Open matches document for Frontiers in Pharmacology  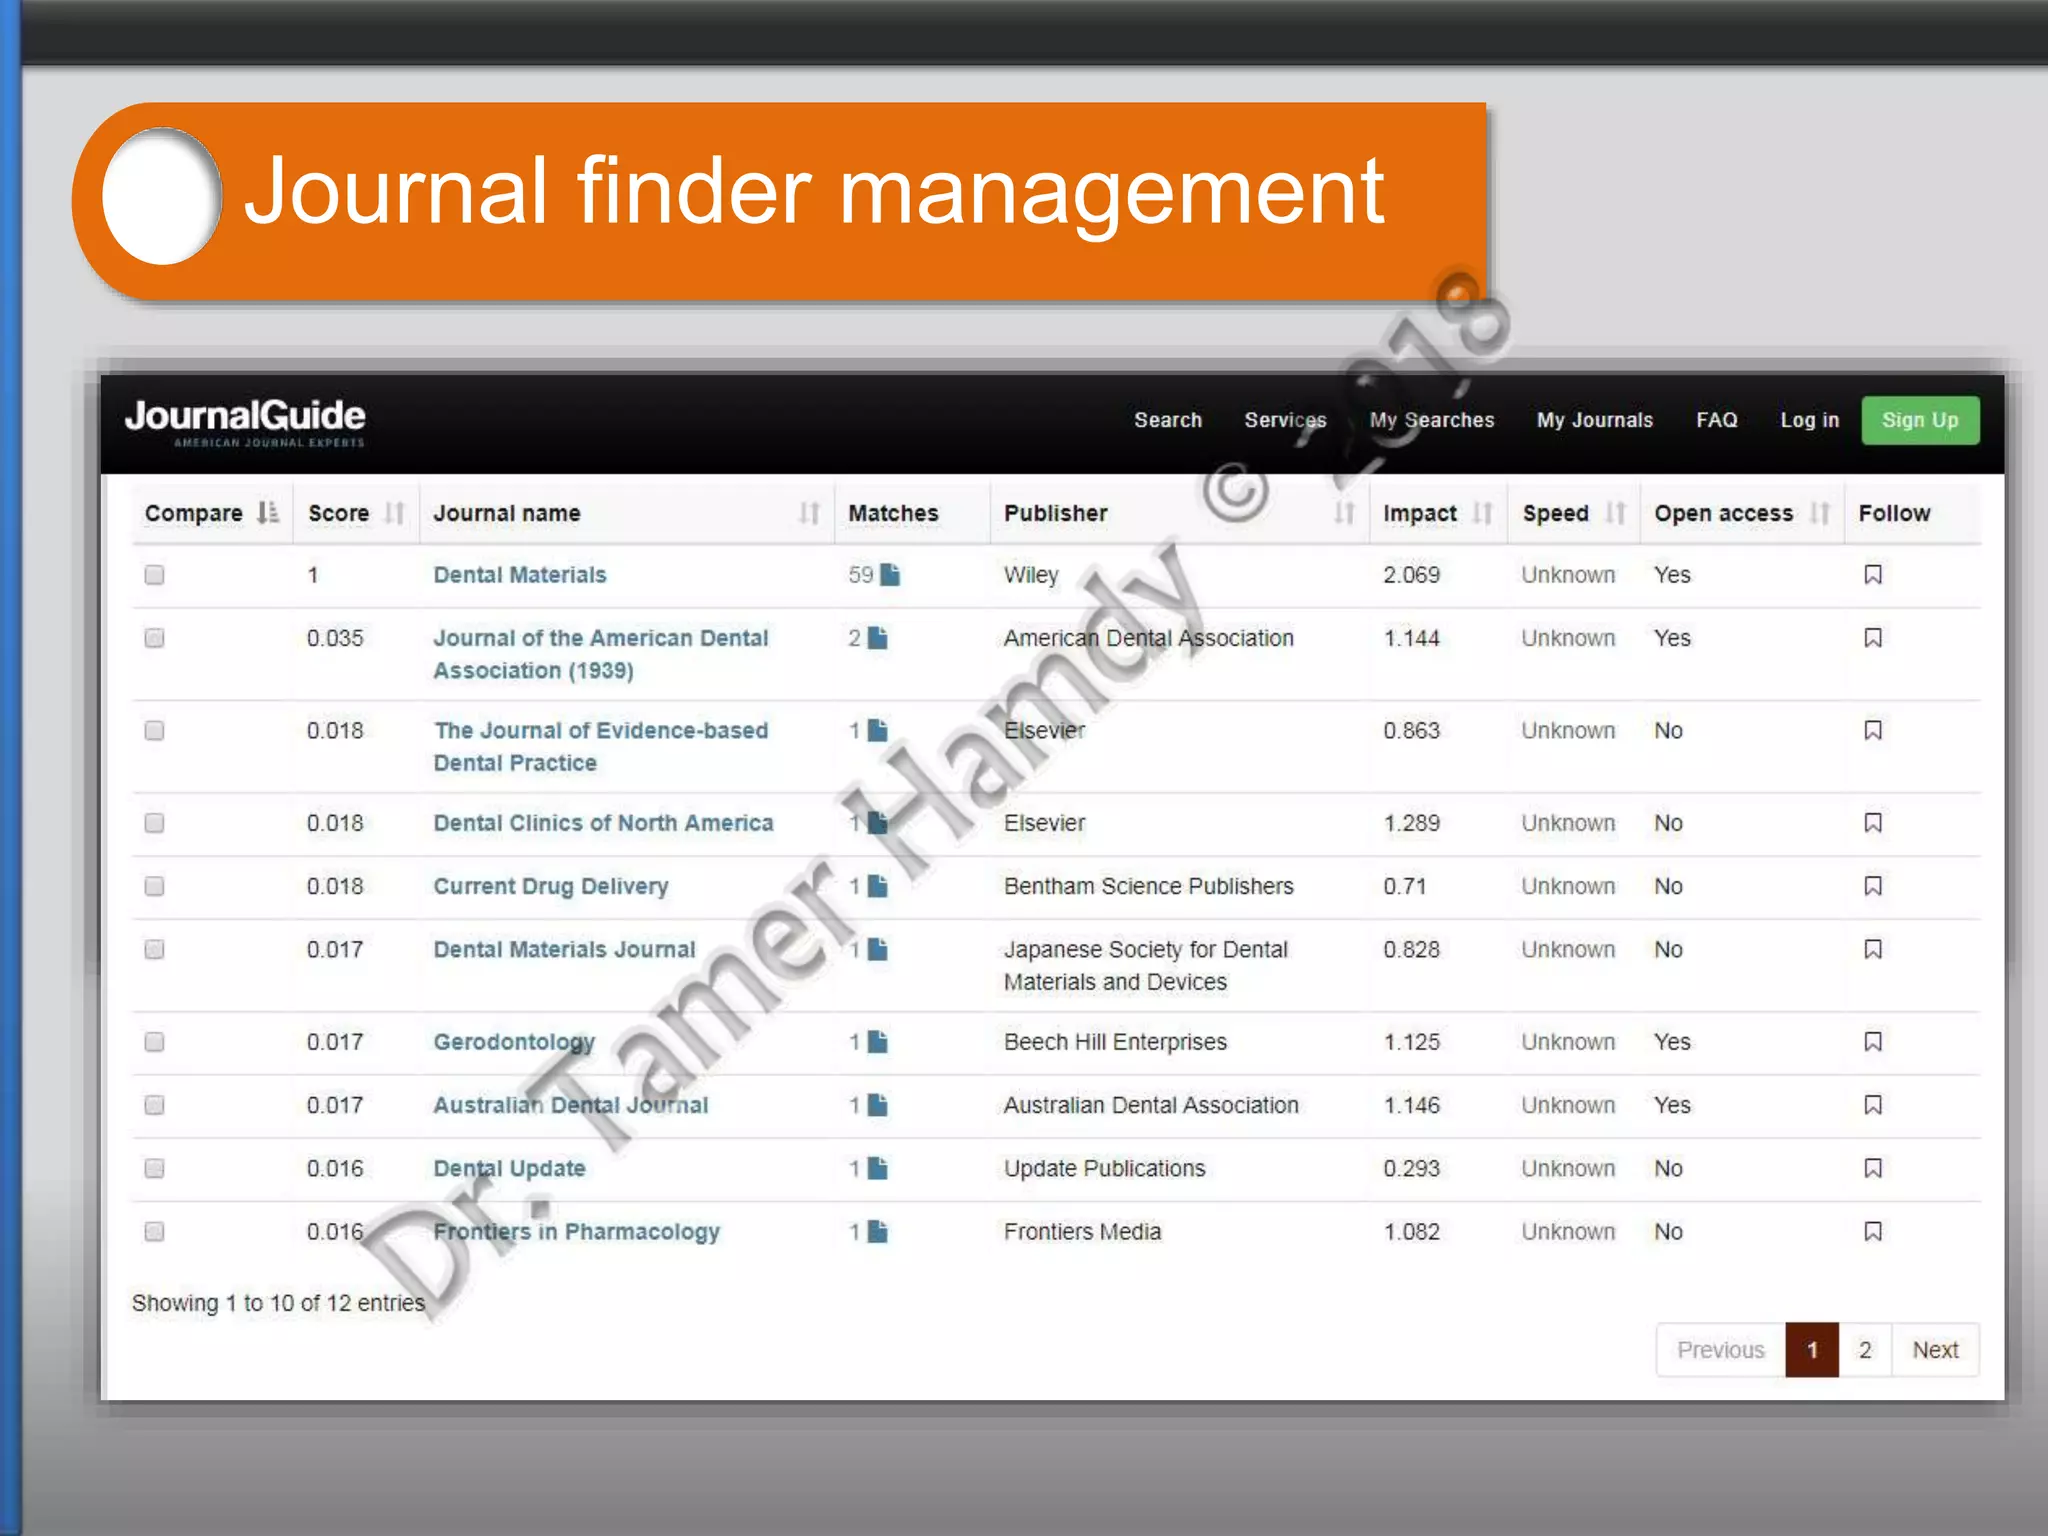(x=877, y=1231)
